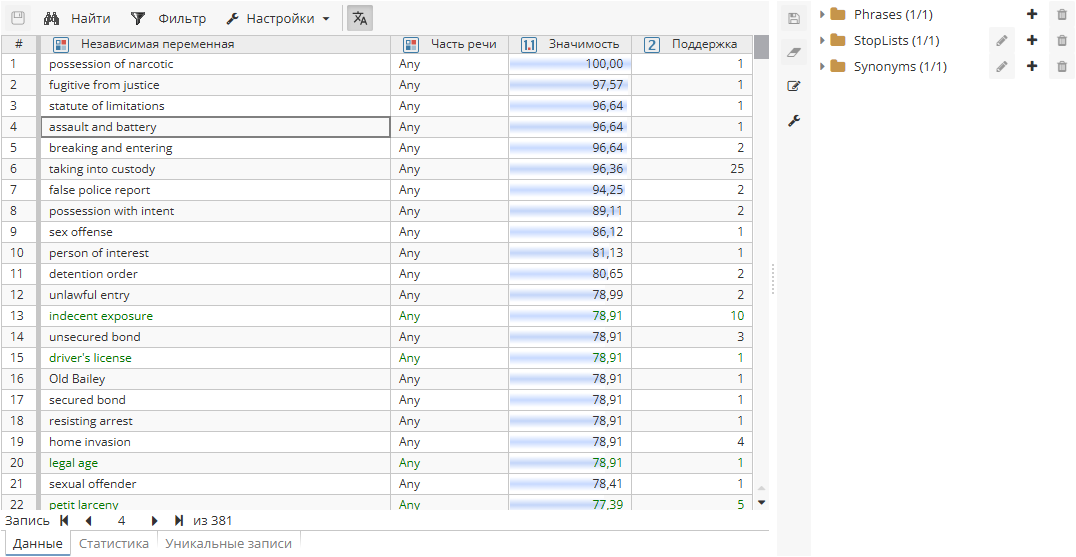The height and width of the screenshot is (557, 1076).
Task: Click plus icon for StopLists
Action: tap(1031, 40)
